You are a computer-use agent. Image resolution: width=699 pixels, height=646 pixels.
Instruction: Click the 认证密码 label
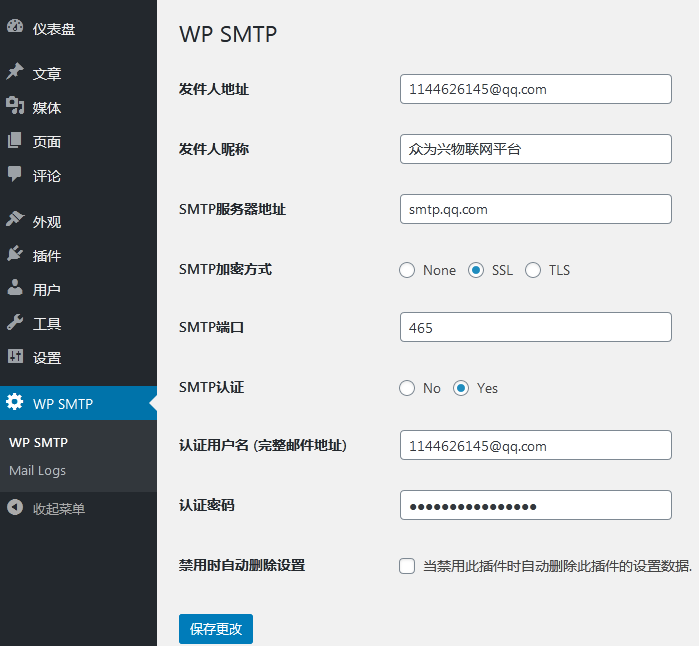(x=207, y=505)
